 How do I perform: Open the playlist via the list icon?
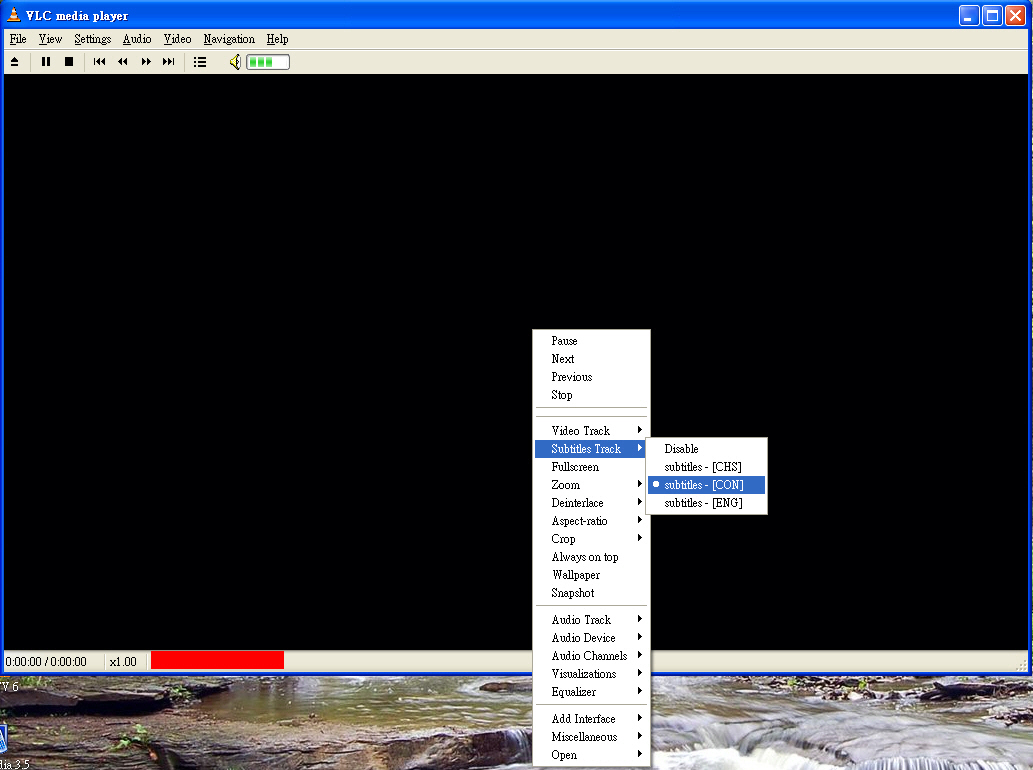200,62
